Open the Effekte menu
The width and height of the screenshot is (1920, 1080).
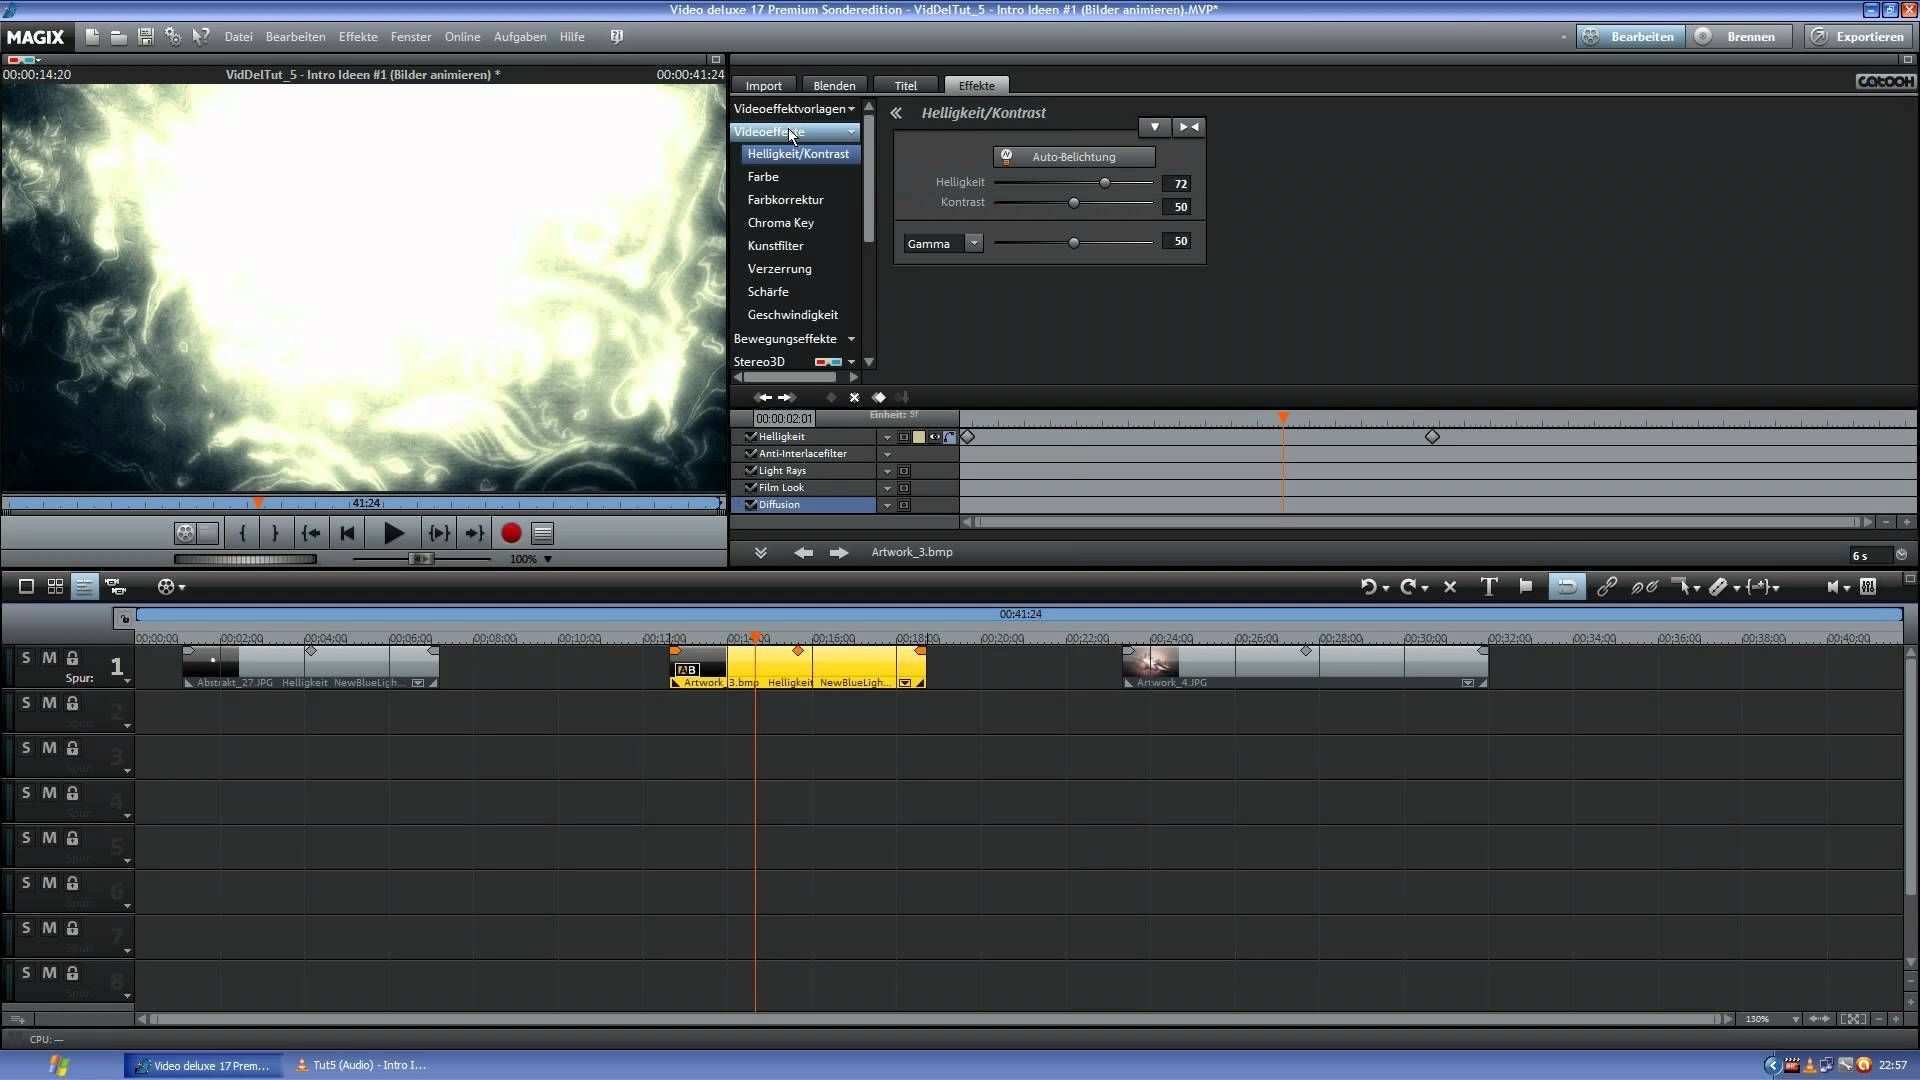coord(357,37)
